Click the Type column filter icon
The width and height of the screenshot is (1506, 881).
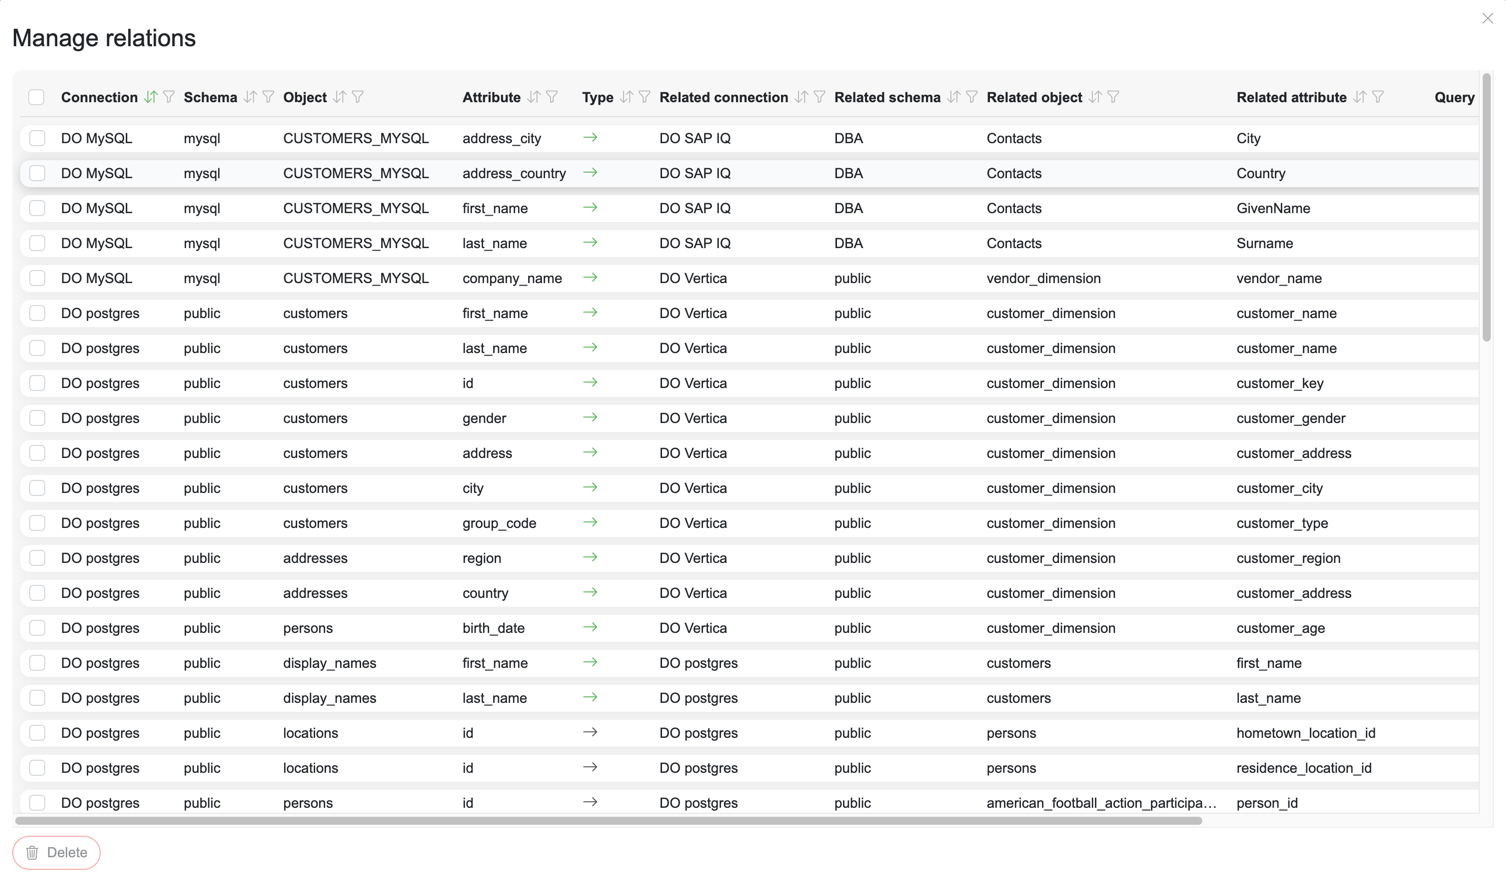645,97
